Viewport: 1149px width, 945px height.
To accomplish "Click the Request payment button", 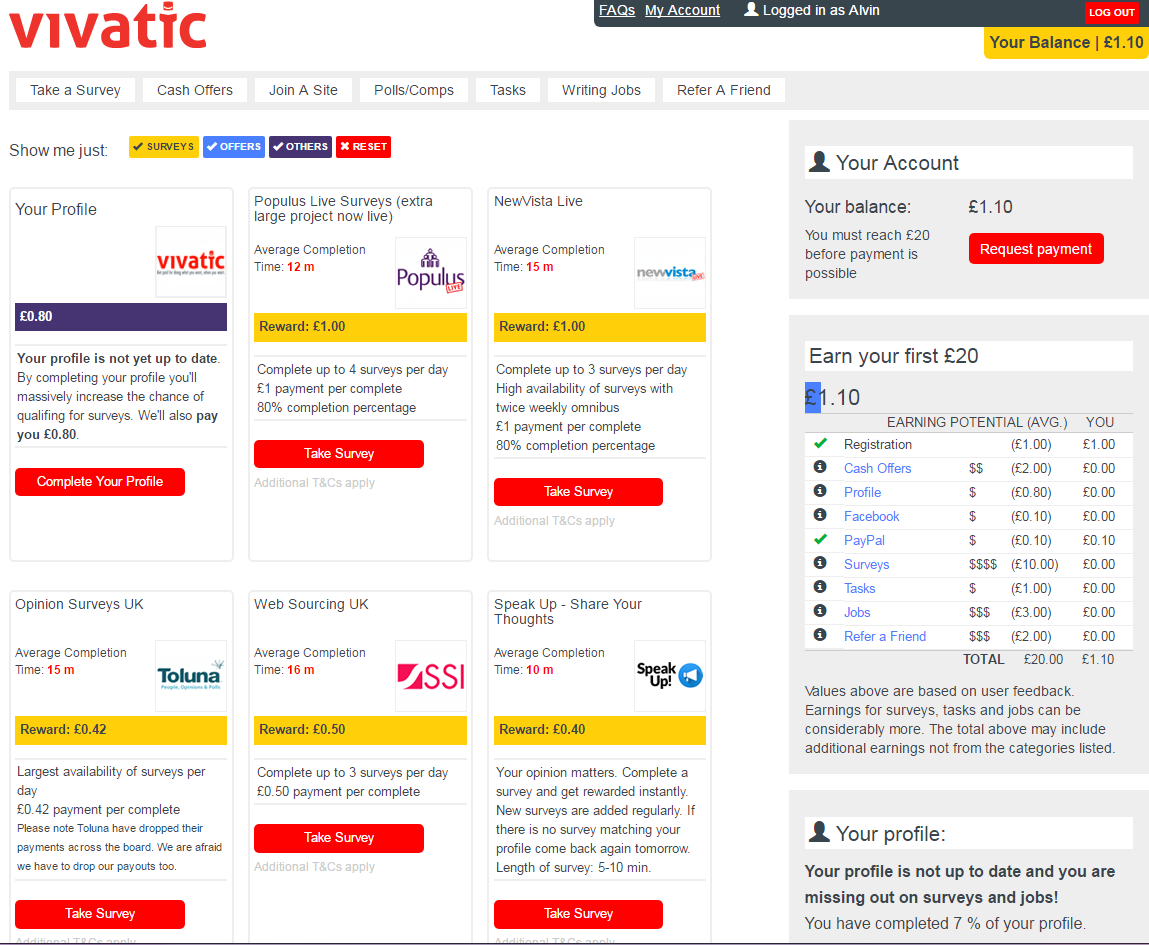I will (1036, 249).
